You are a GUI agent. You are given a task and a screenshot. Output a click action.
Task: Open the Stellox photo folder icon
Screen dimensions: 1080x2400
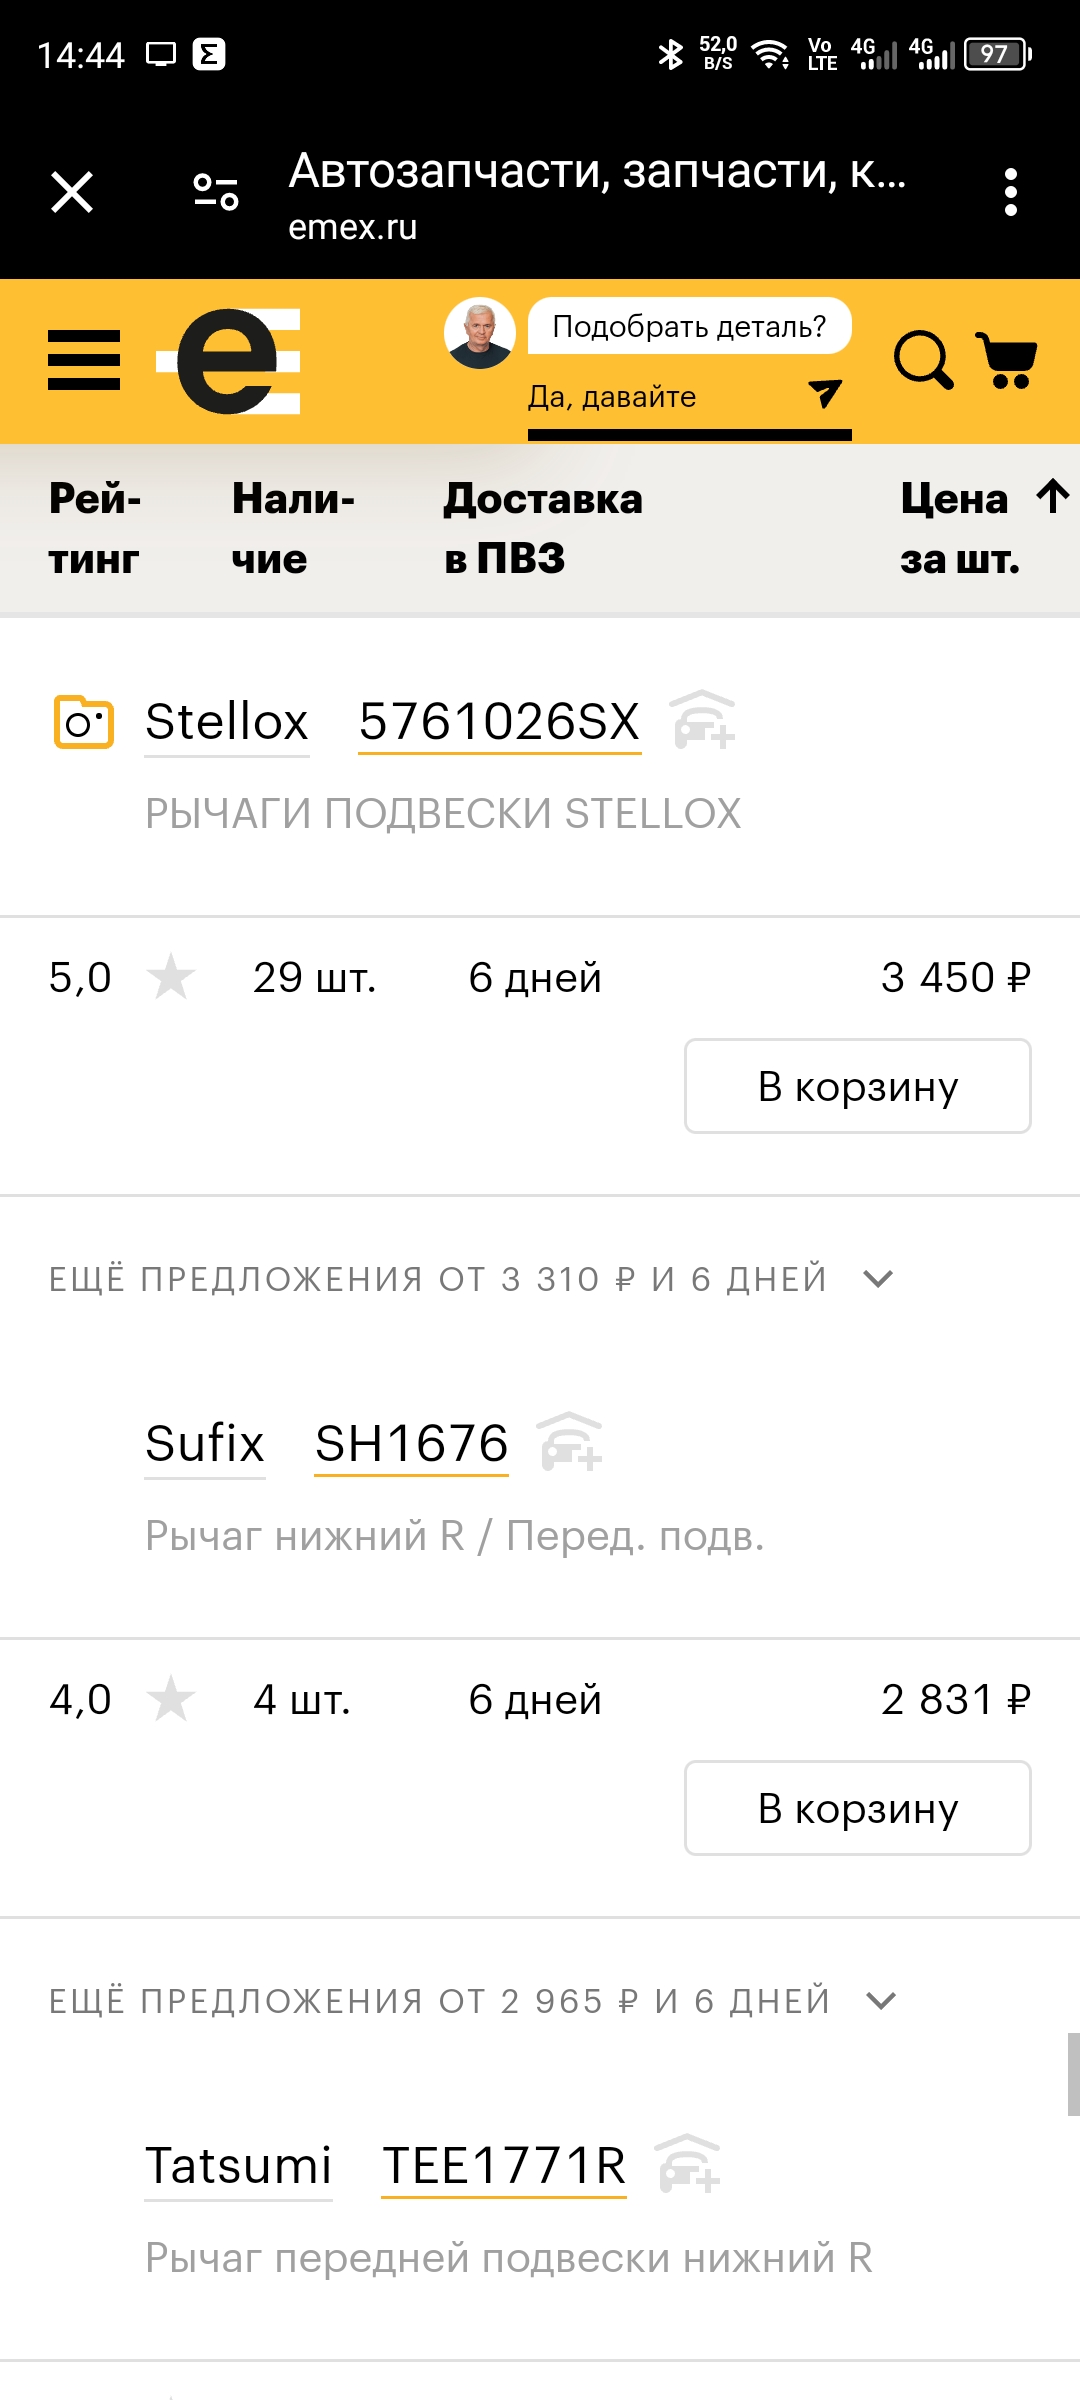83,721
